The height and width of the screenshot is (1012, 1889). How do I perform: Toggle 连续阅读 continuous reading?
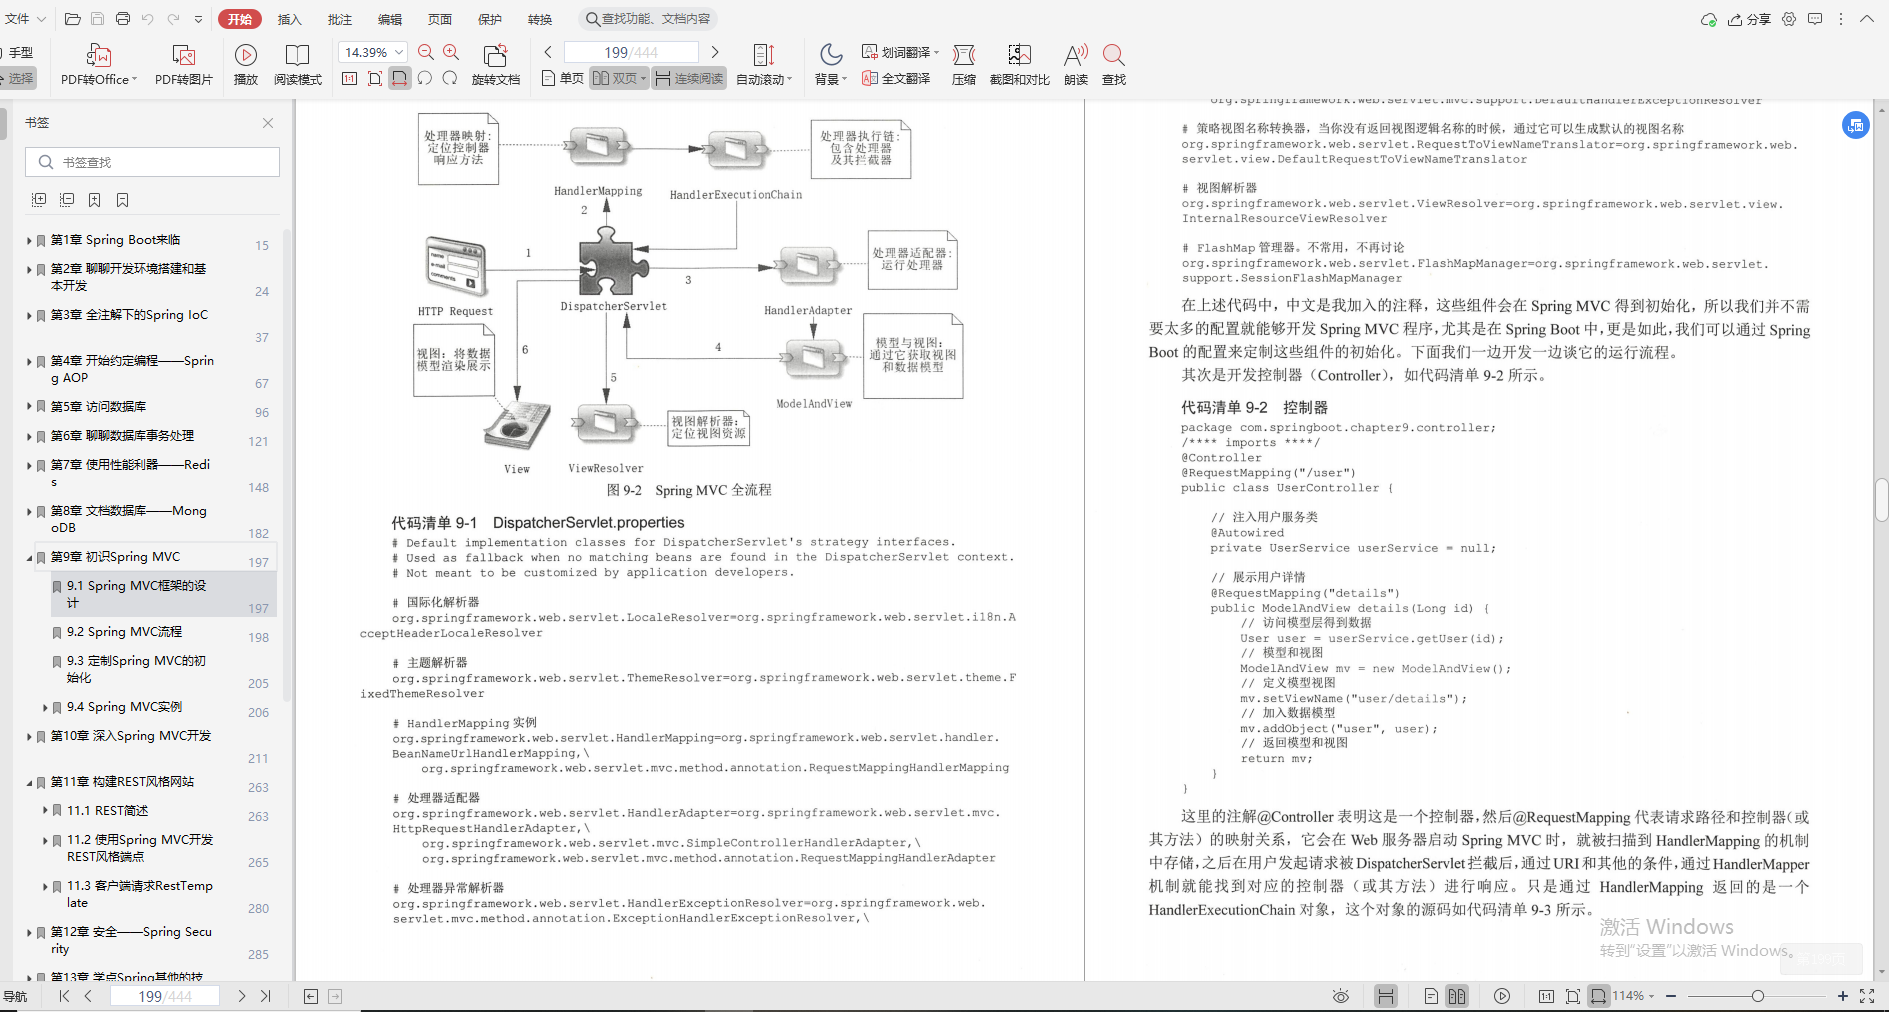click(689, 78)
